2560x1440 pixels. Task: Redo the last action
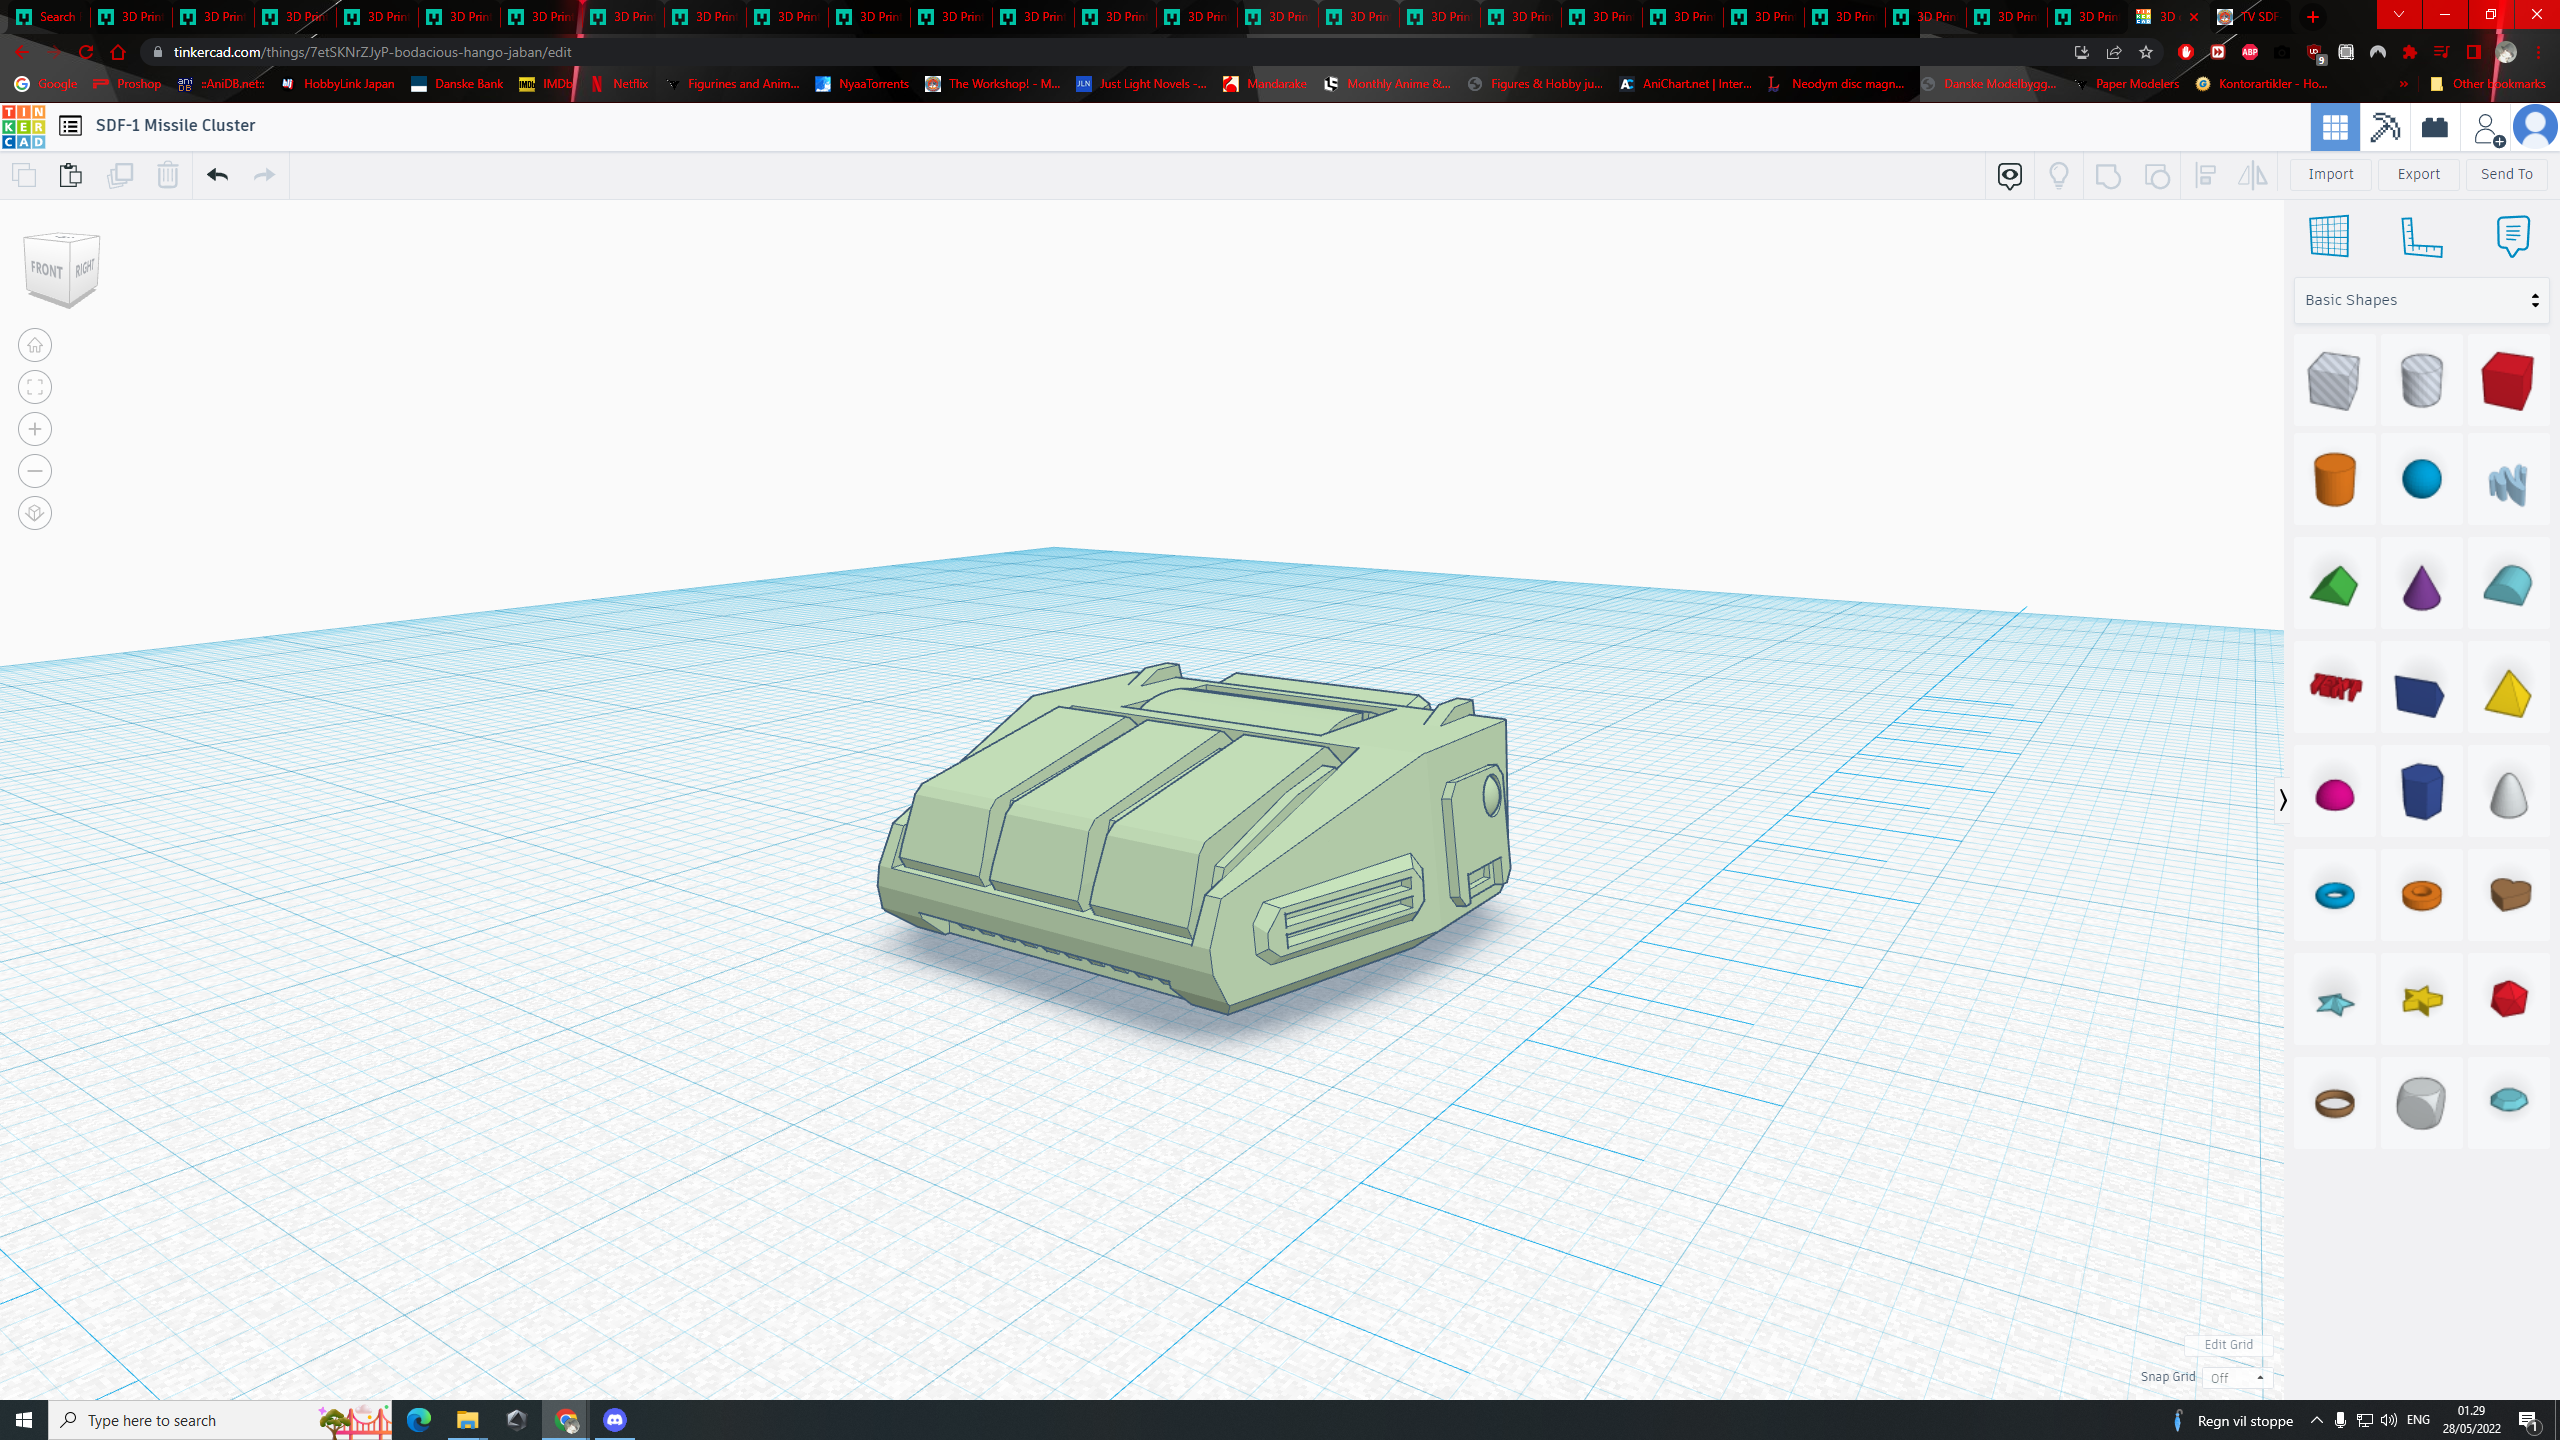coord(264,175)
